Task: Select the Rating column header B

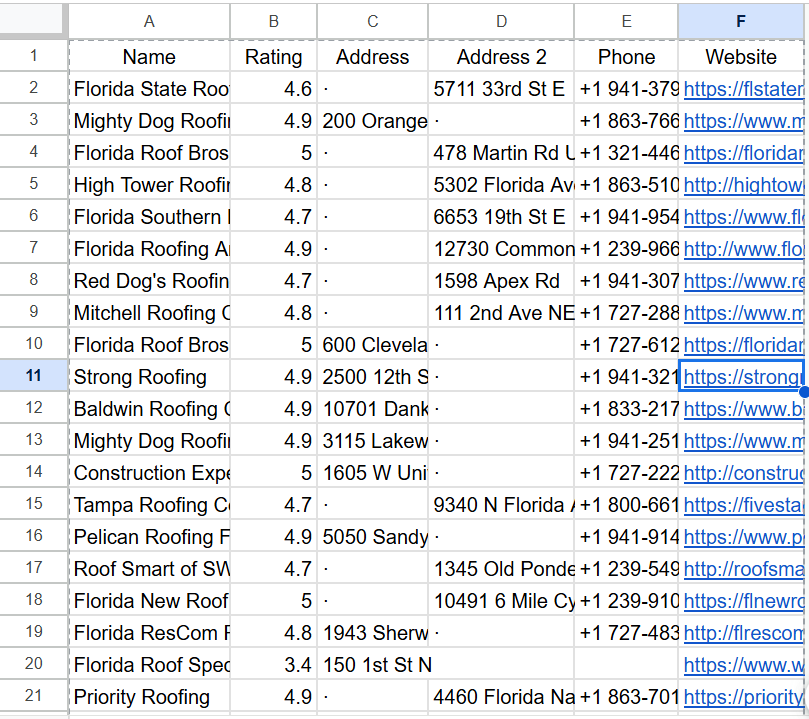Action: (273, 20)
